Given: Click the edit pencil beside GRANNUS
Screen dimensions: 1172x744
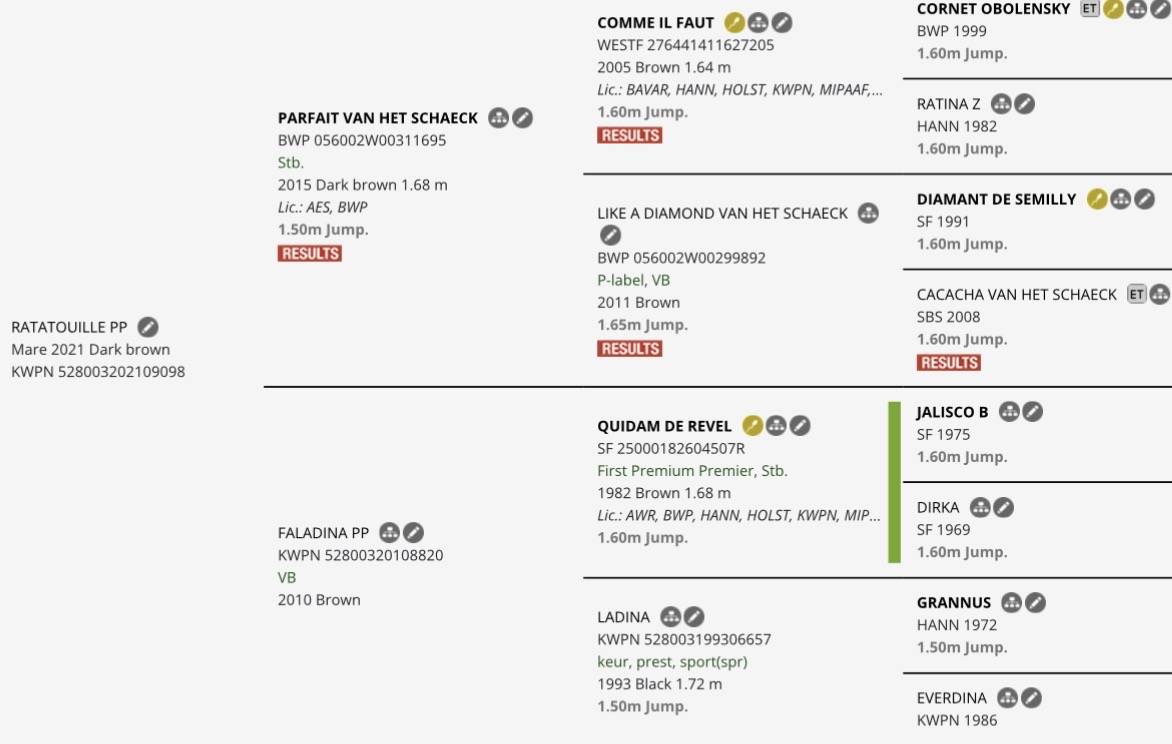Looking at the screenshot, I should coord(1036,602).
